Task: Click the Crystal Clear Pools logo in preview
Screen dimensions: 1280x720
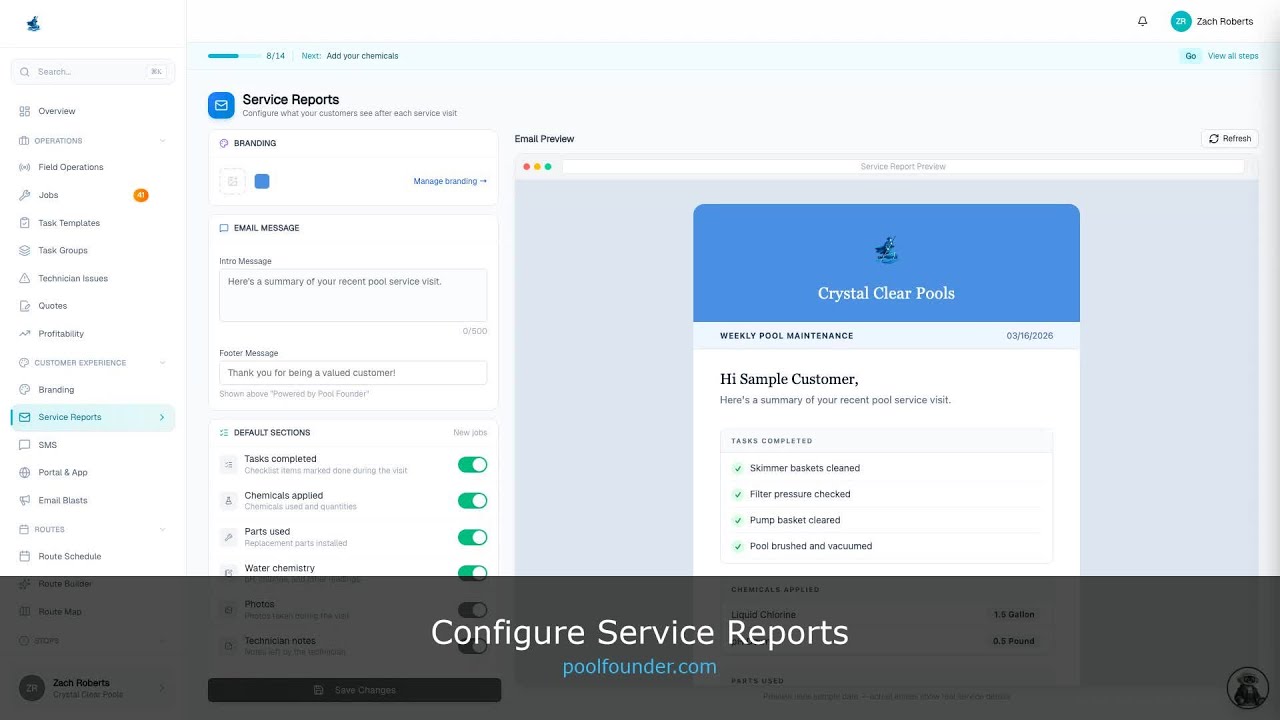Action: (886, 250)
